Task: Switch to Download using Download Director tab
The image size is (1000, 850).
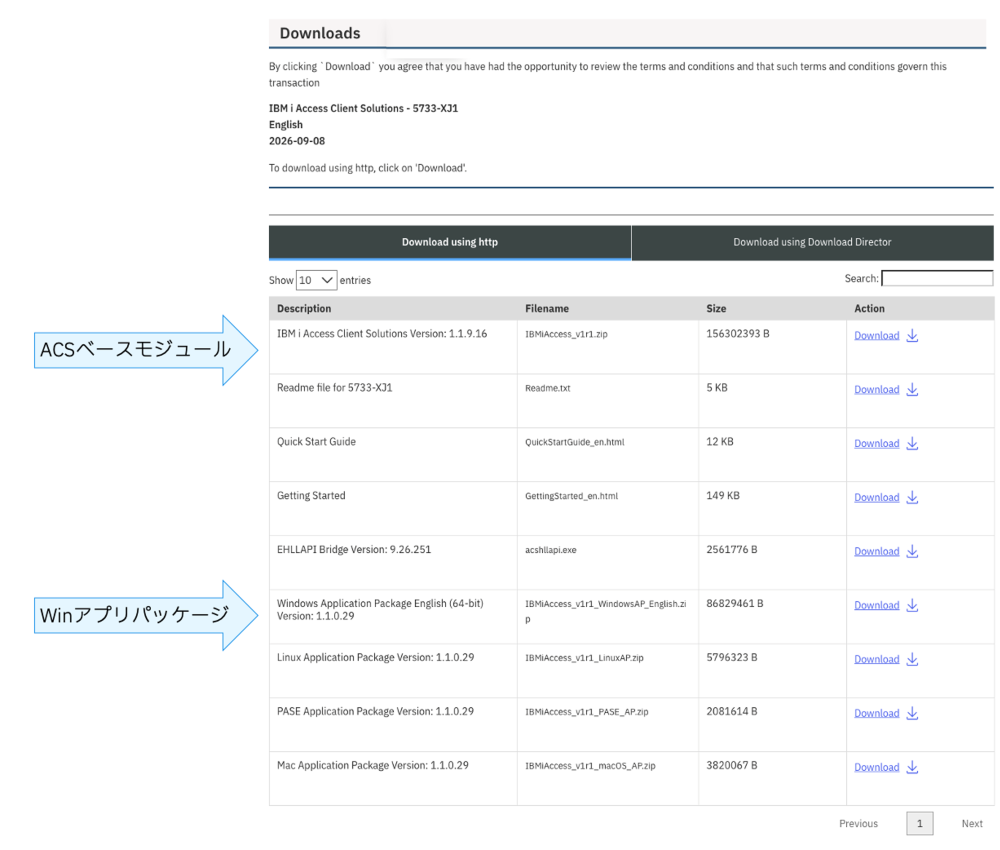Action: pos(812,242)
